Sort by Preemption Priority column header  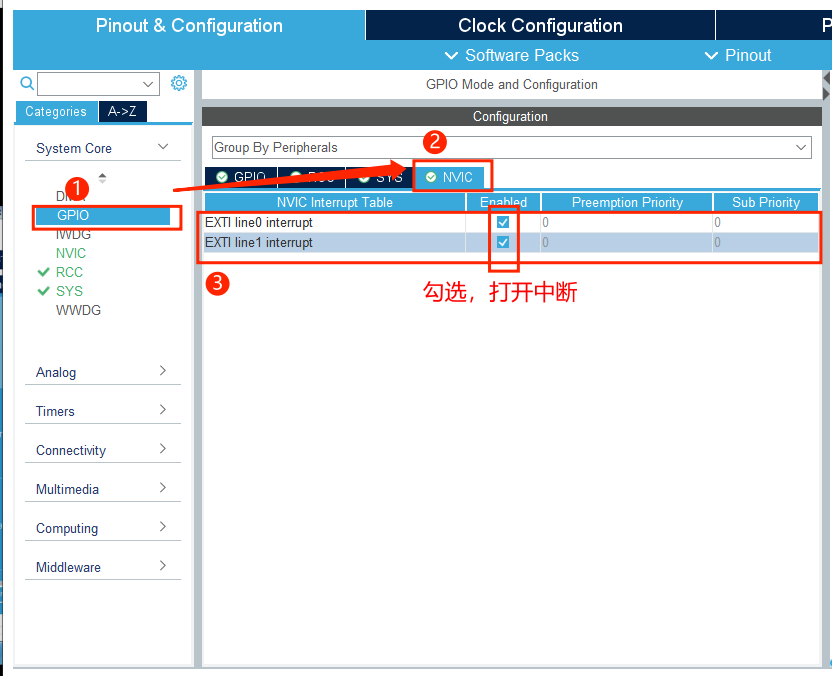point(627,203)
